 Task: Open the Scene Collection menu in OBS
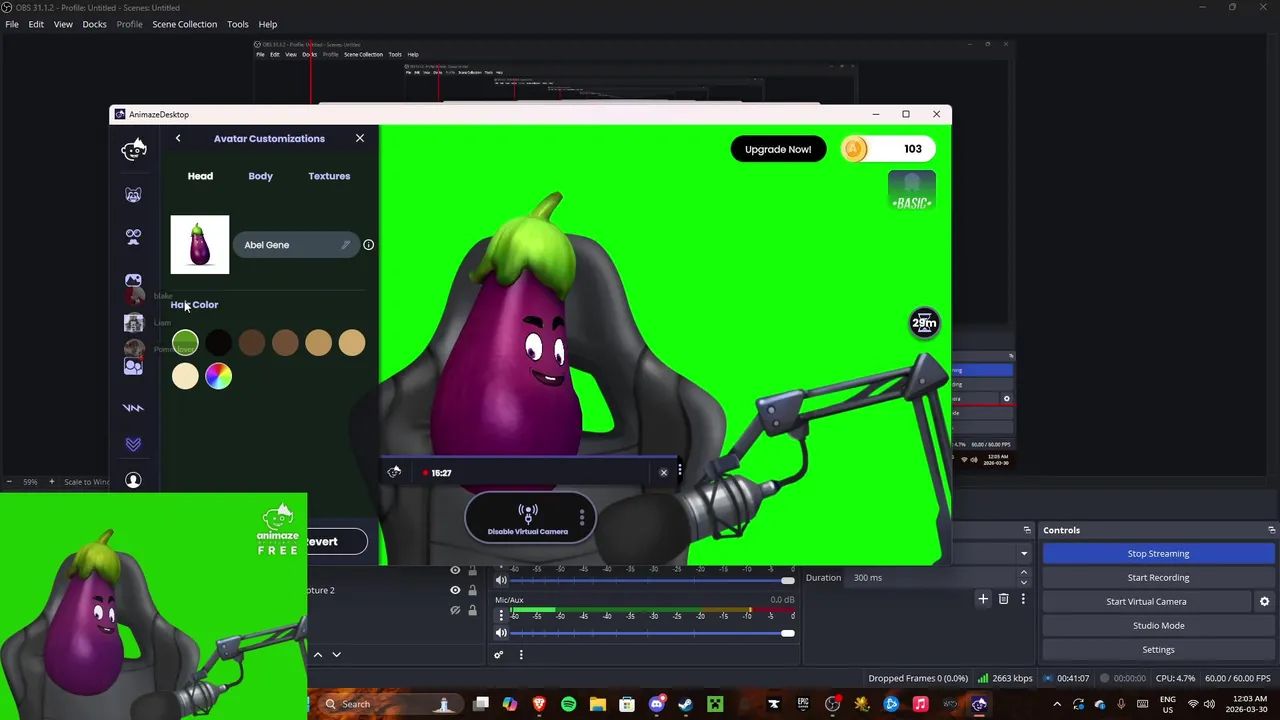pos(184,24)
